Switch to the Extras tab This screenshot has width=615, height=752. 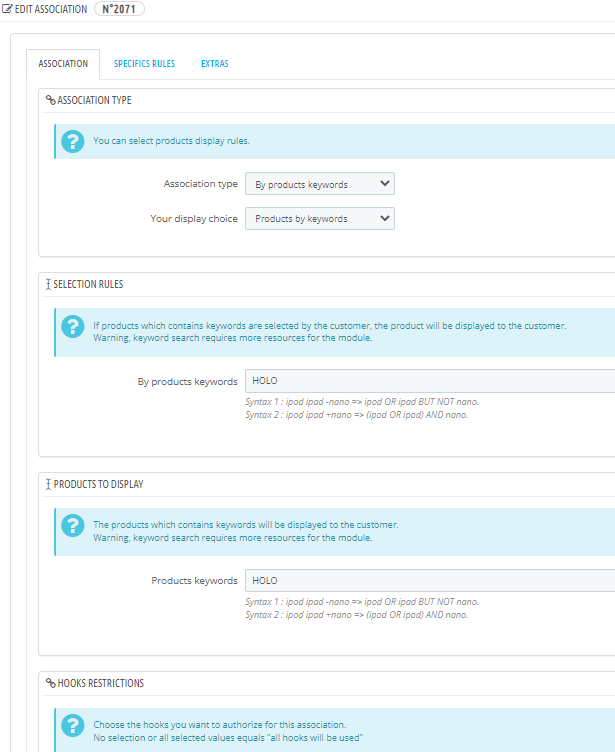[x=215, y=64]
